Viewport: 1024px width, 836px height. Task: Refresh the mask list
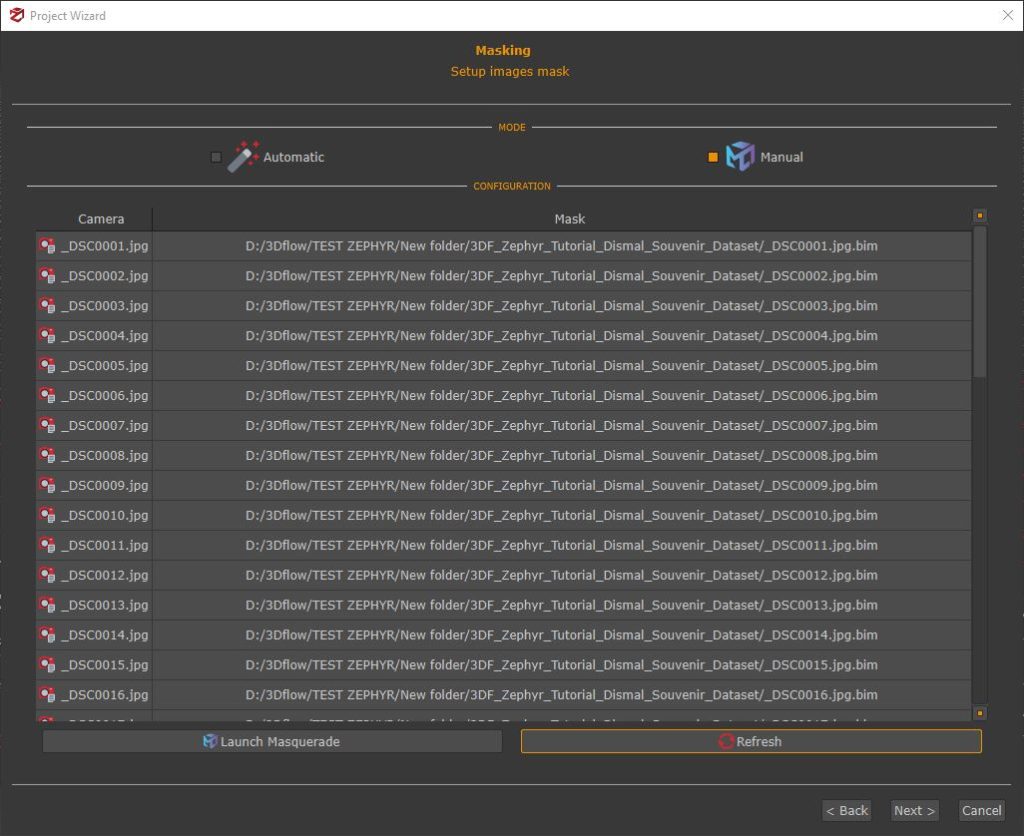click(750, 742)
